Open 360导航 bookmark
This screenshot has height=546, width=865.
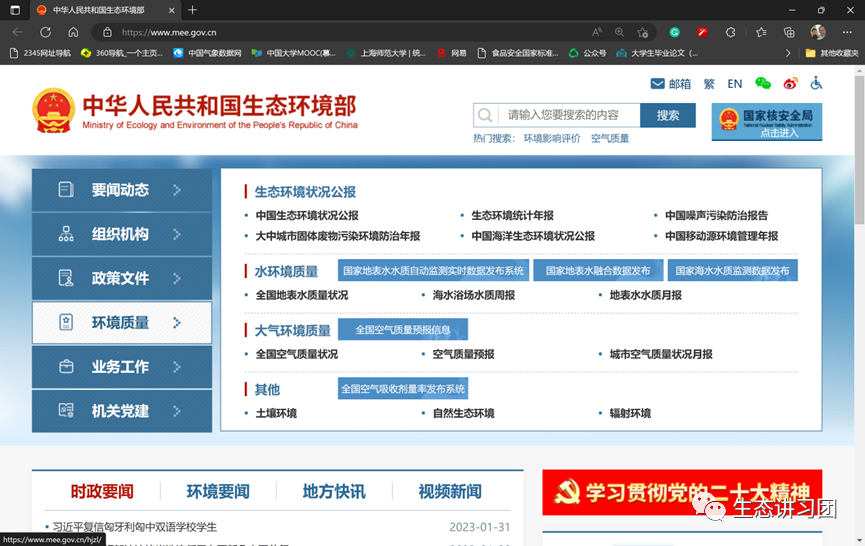point(122,53)
